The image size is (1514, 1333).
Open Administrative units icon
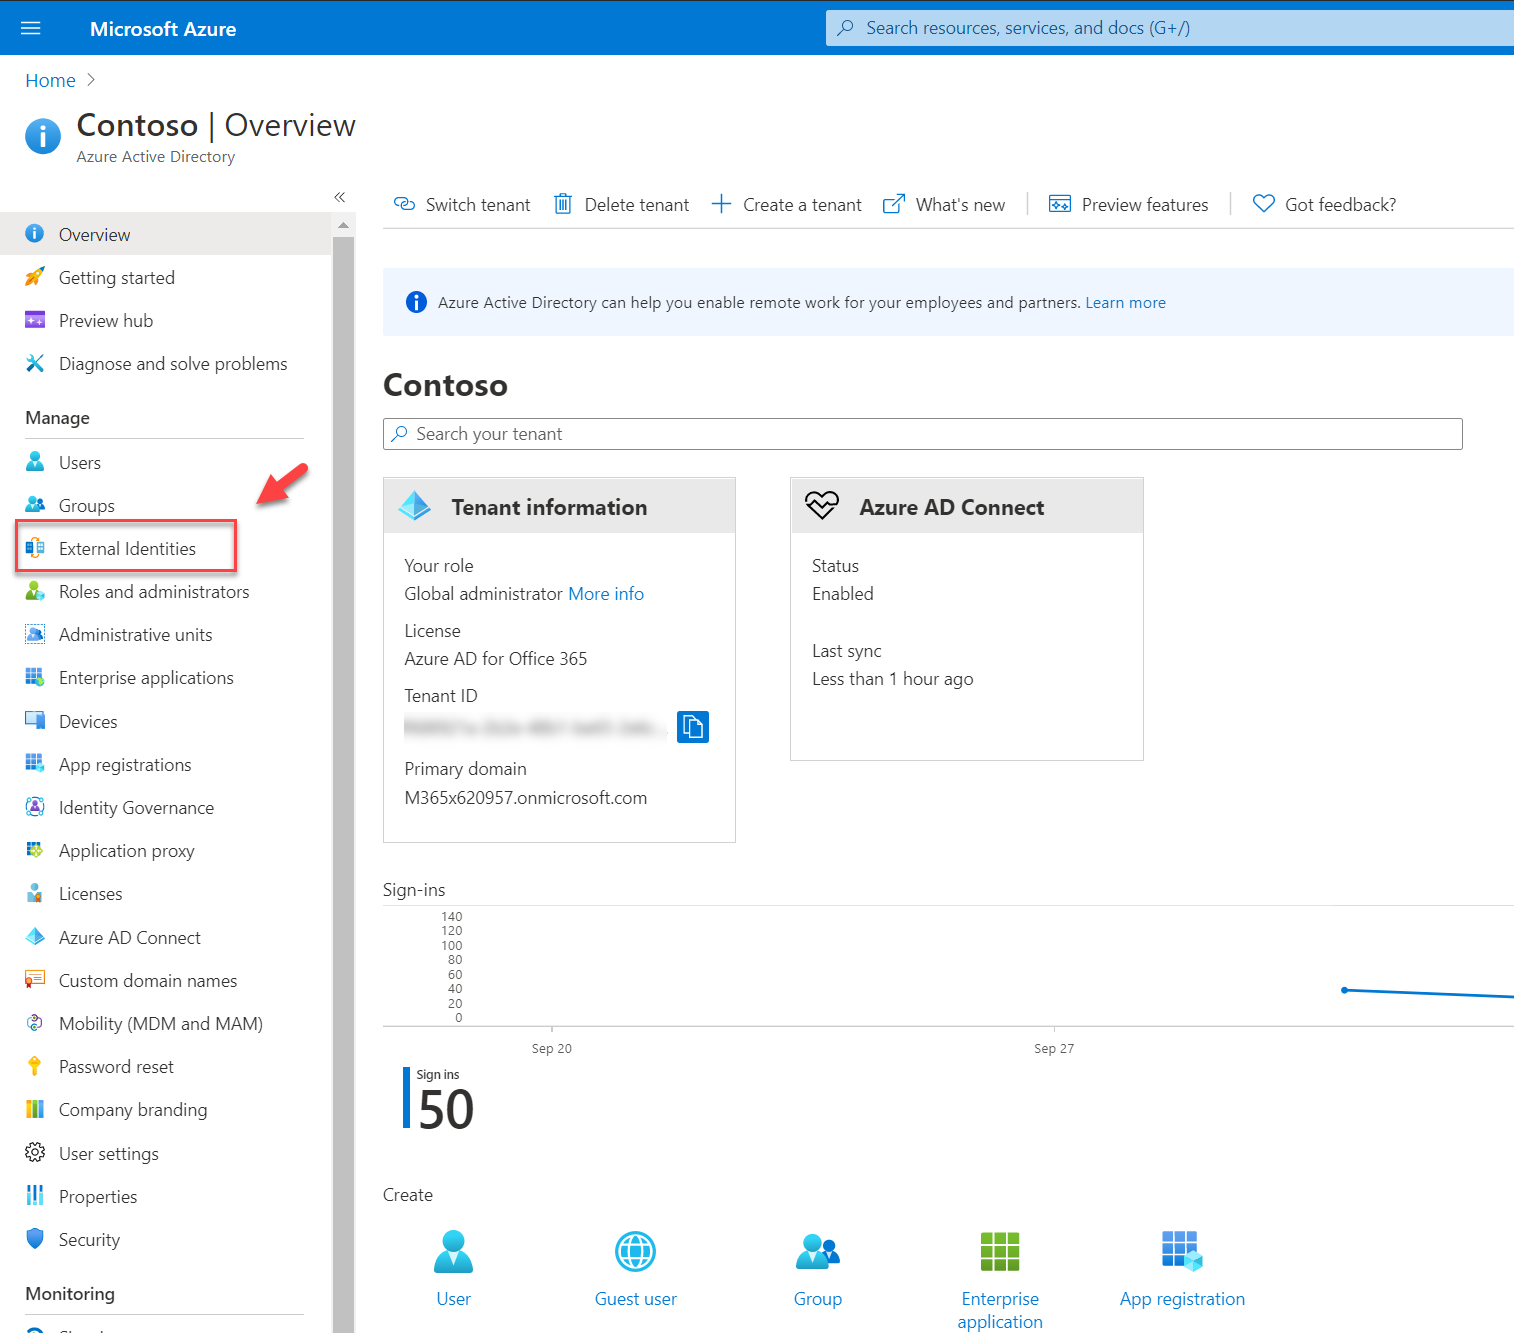35,634
